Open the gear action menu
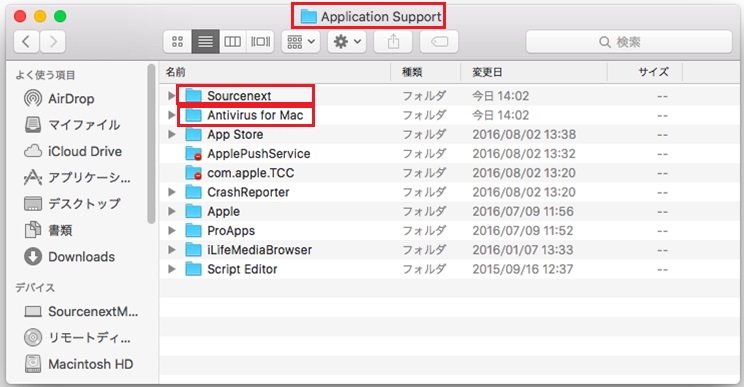The image size is (744, 387). click(347, 42)
